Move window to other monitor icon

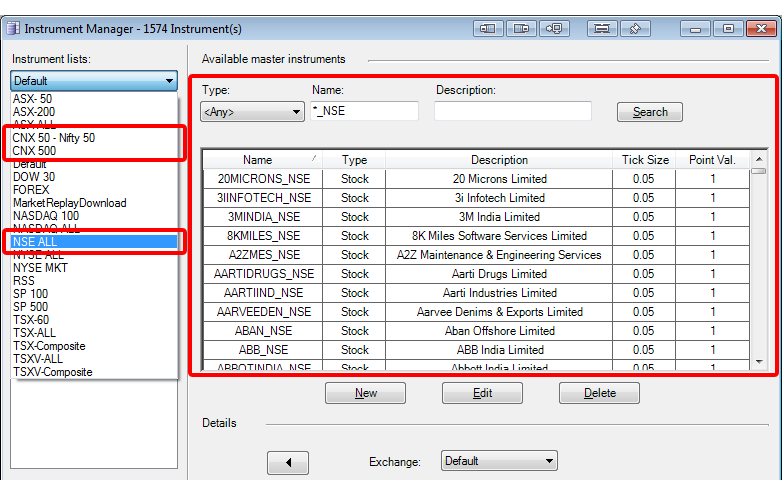pyautogui.click(x=554, y=28)
